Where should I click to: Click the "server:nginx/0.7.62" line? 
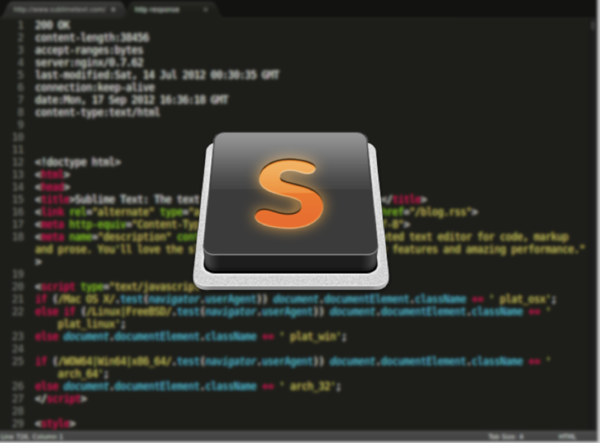(x=89, y=62)
